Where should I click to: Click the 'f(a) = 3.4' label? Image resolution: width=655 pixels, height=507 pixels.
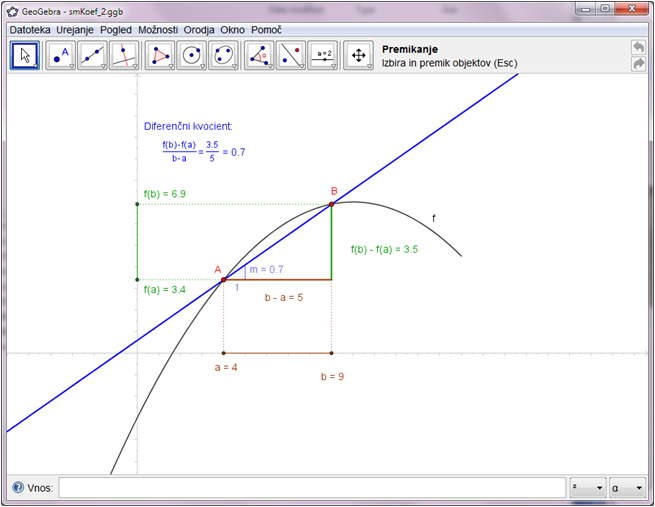[x=165, y=289]
